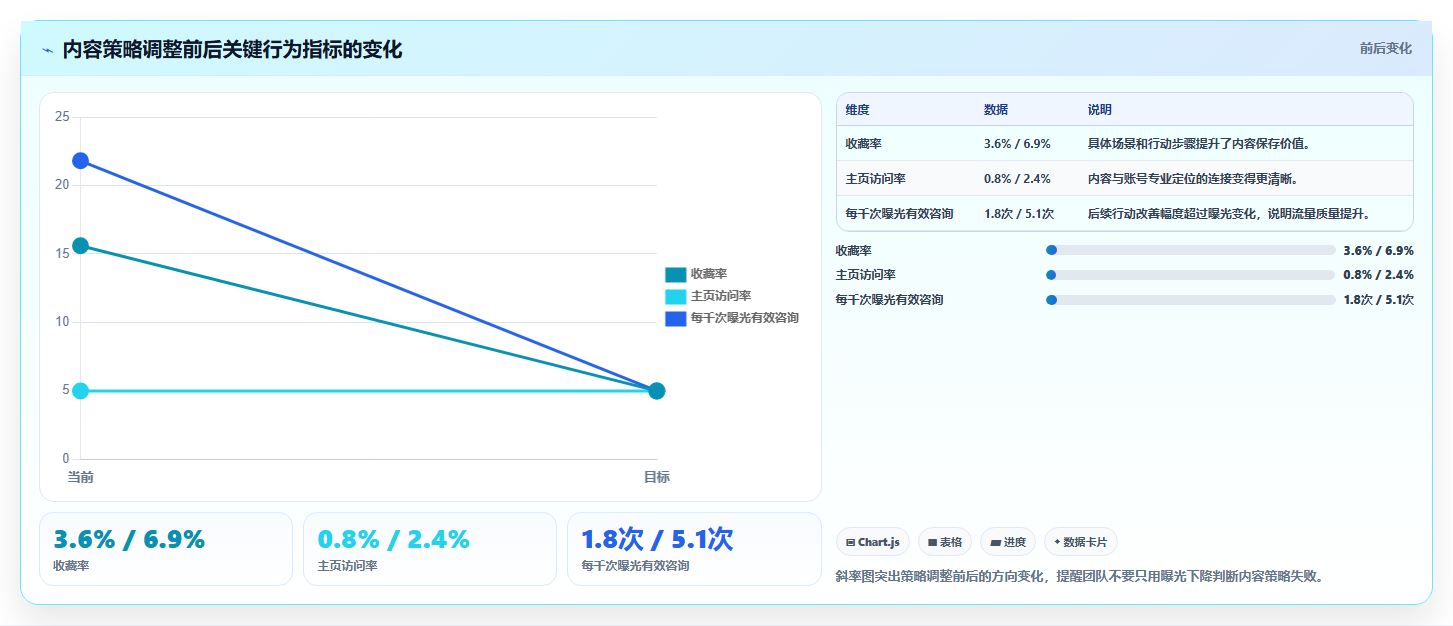This screenshot has height=626, width=1453.
Task: Click the teal data point near 15 at 当前
Action: click(81, 246)
